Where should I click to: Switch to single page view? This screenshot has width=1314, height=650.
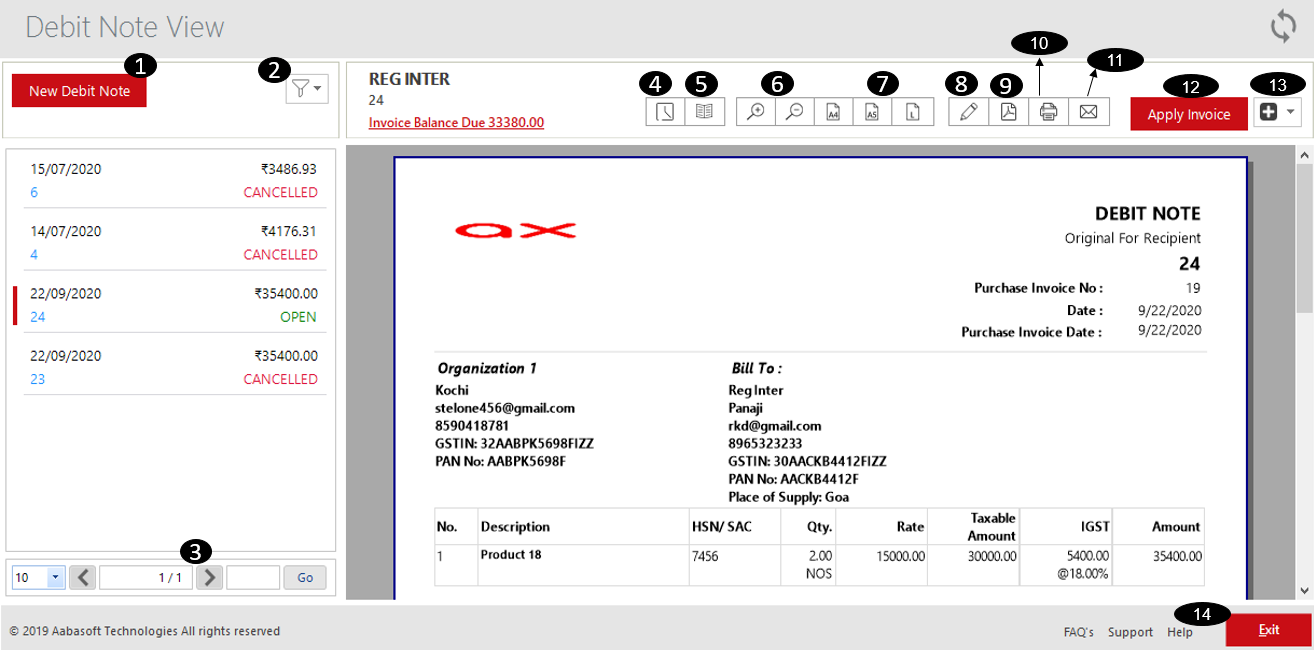coord(664,111)
